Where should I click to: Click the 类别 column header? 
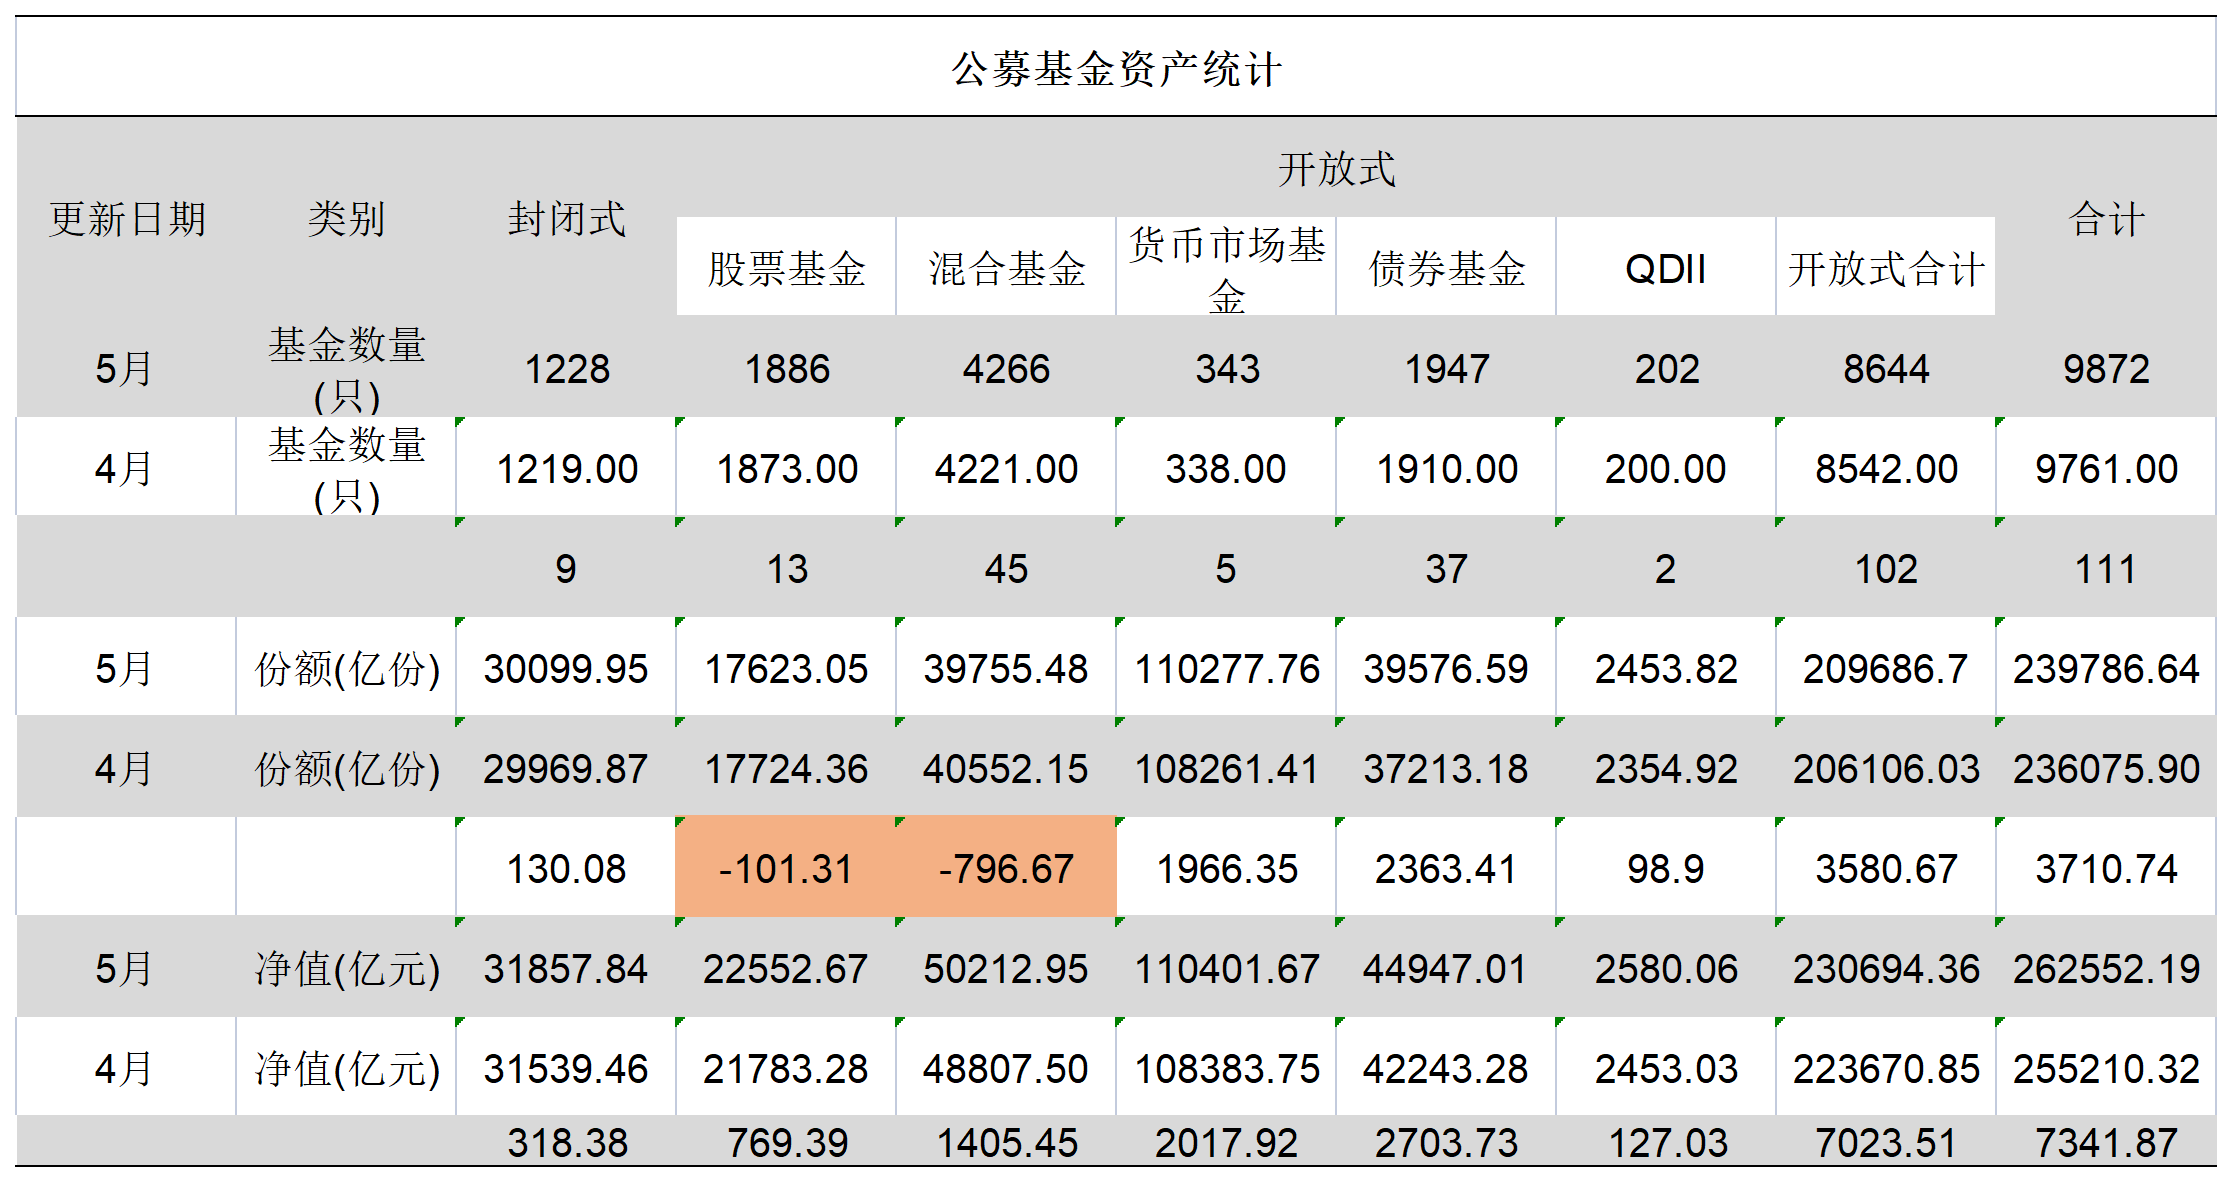346,219
